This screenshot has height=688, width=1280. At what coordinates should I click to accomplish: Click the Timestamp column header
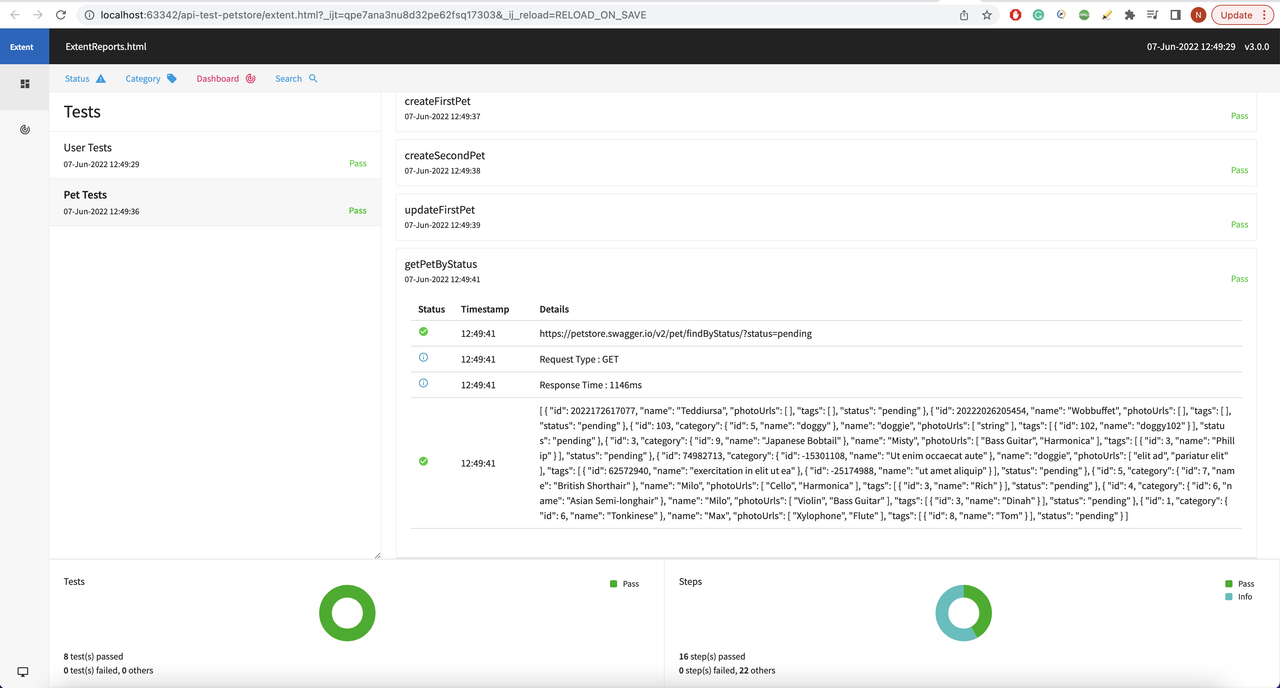click(x=485, y=309)
